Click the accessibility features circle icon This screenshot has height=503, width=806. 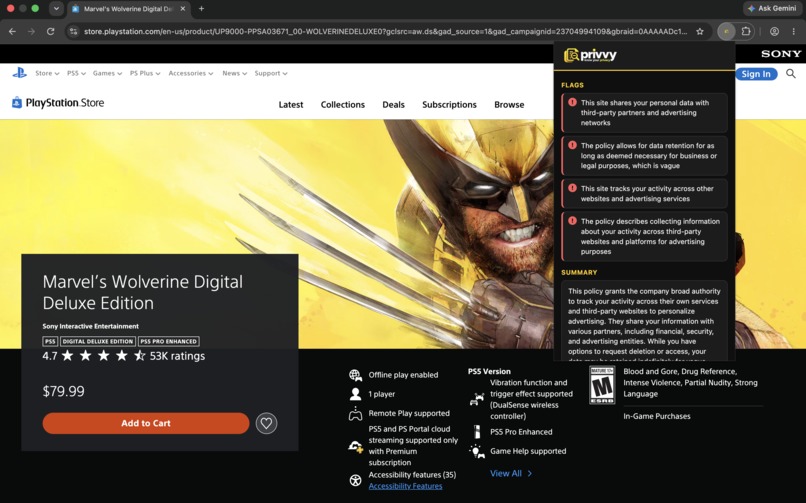(x=355, y=480)
